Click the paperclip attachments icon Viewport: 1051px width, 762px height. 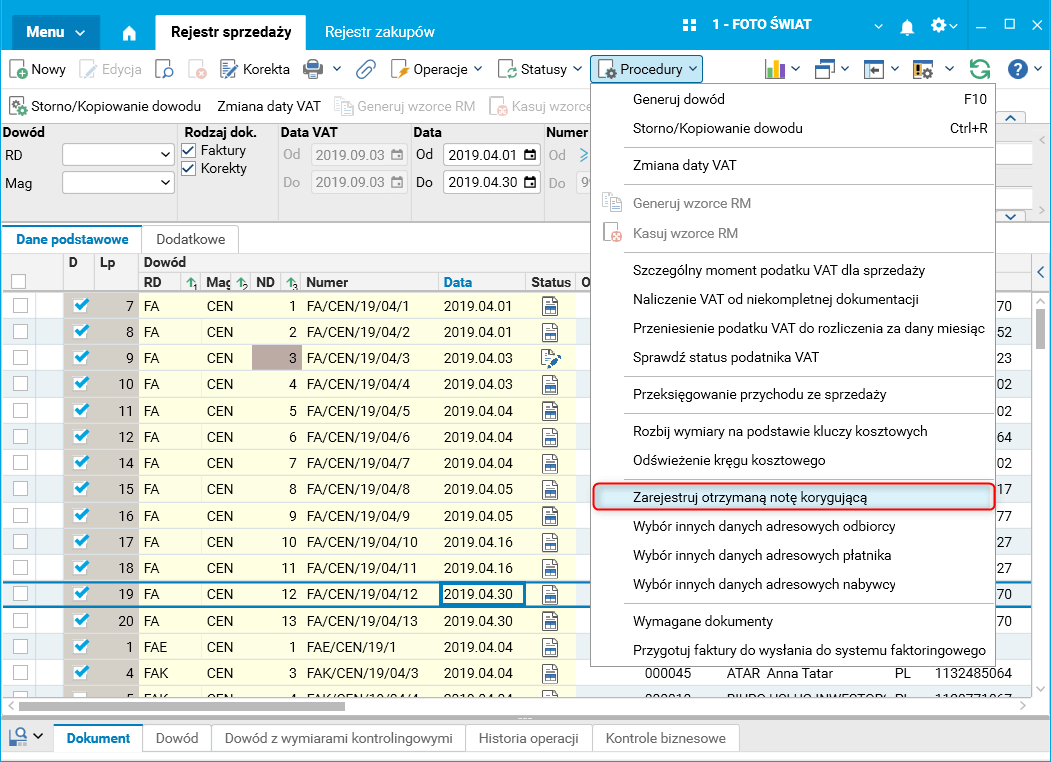[366, 69]
